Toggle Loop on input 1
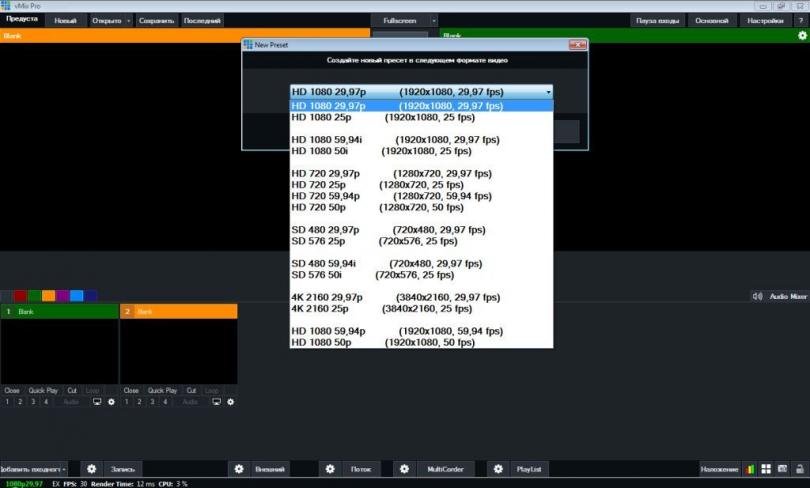The height and width of the screenshot is (488, 810). point(92,390)
